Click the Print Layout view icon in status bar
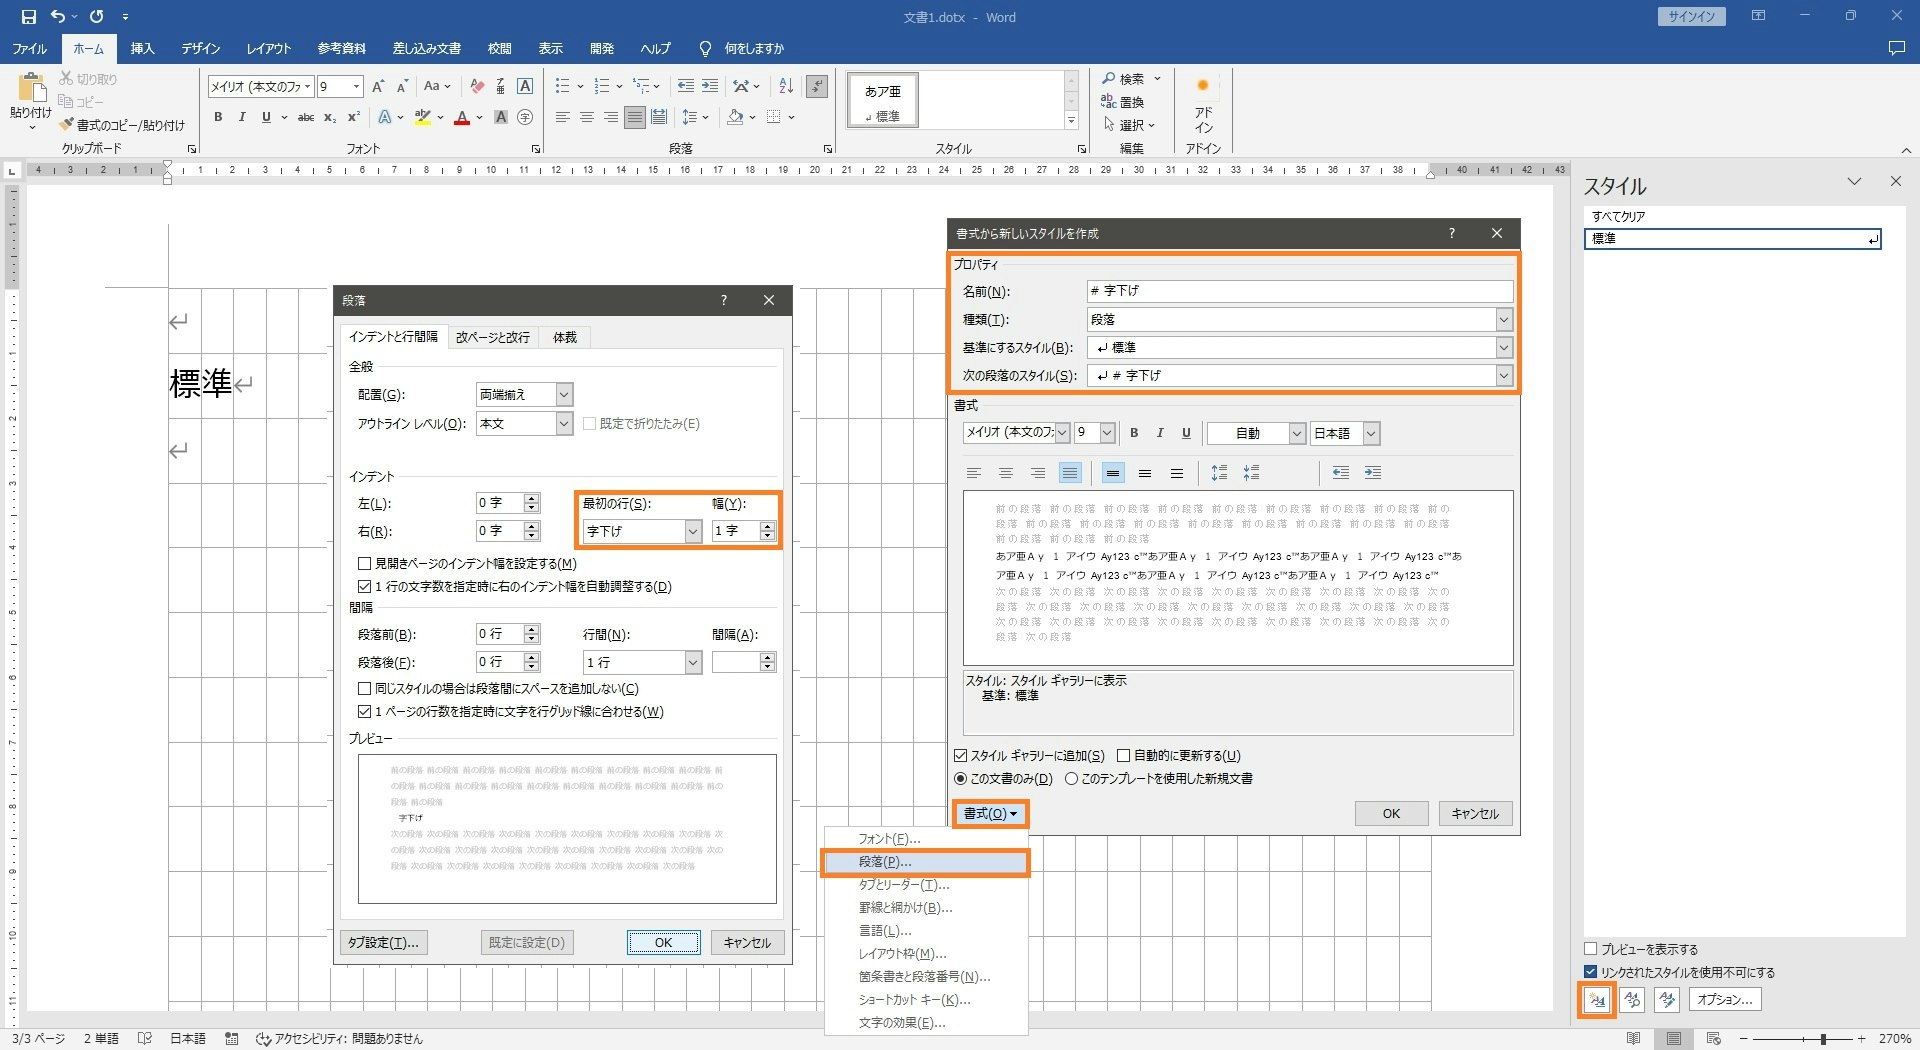1920x1050 pixels. pyautogui.click(x=1674, y=1039)
